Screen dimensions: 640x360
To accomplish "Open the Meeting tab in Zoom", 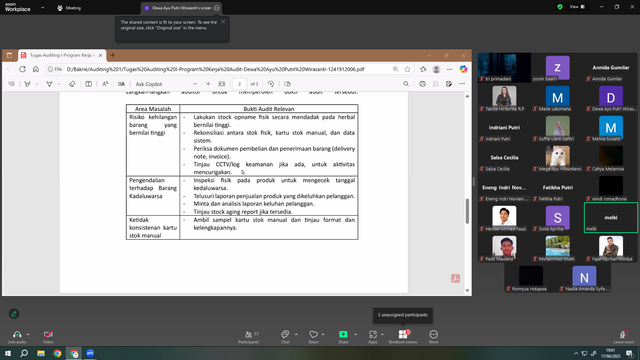I will coord(69,8).
